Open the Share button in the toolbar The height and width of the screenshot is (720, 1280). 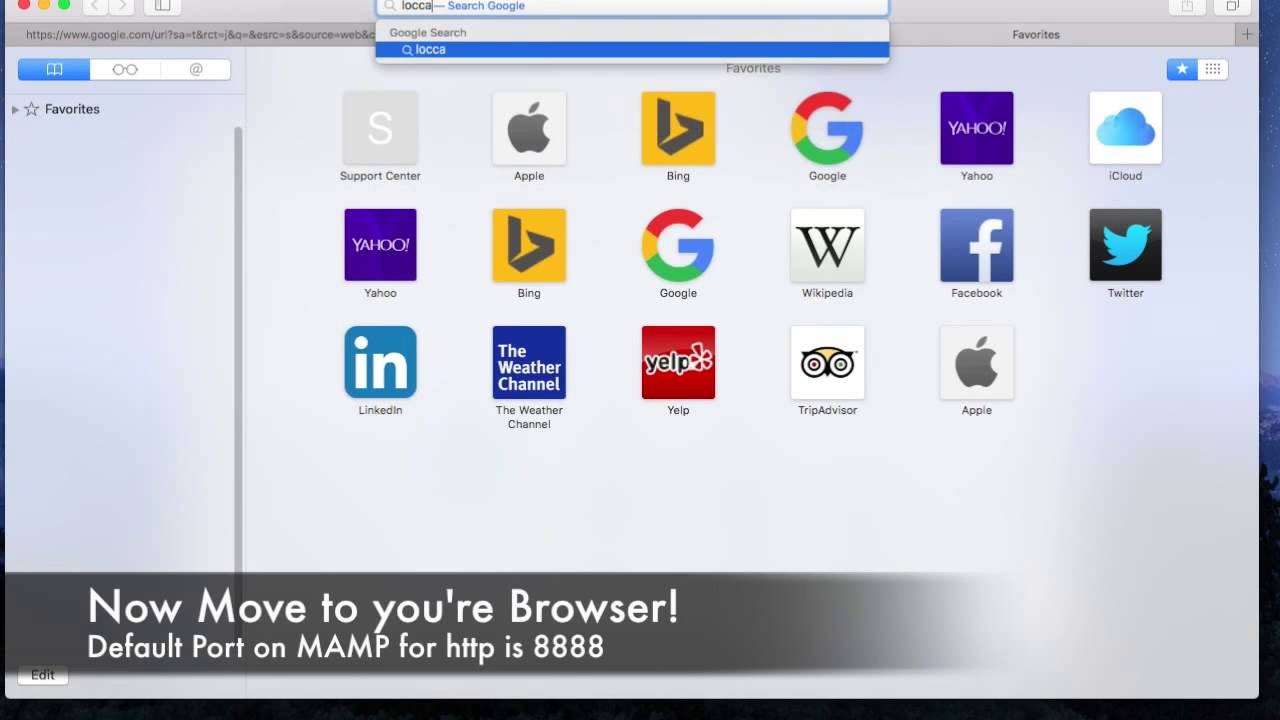point(1187,6)
